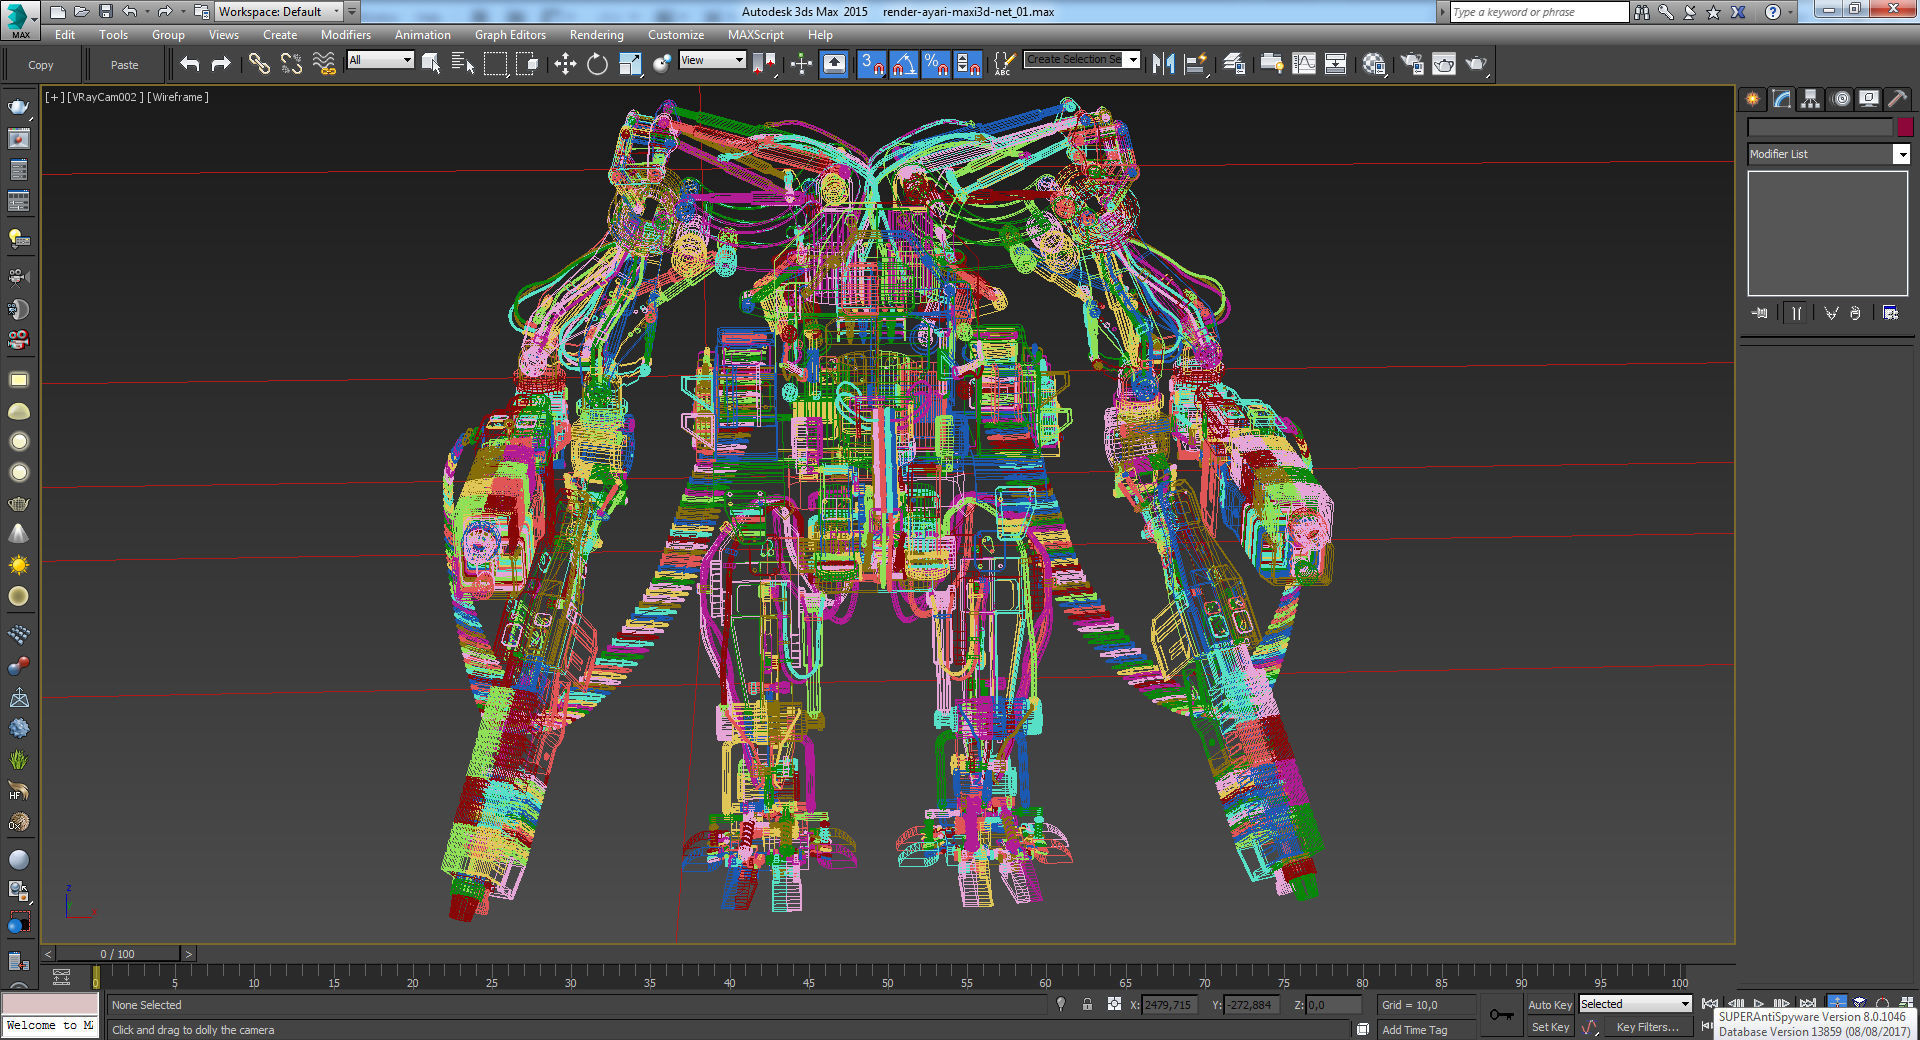Switch to Display command panel tab
This screenshot has height=1040, width=1920.
tap(1869, 99)
